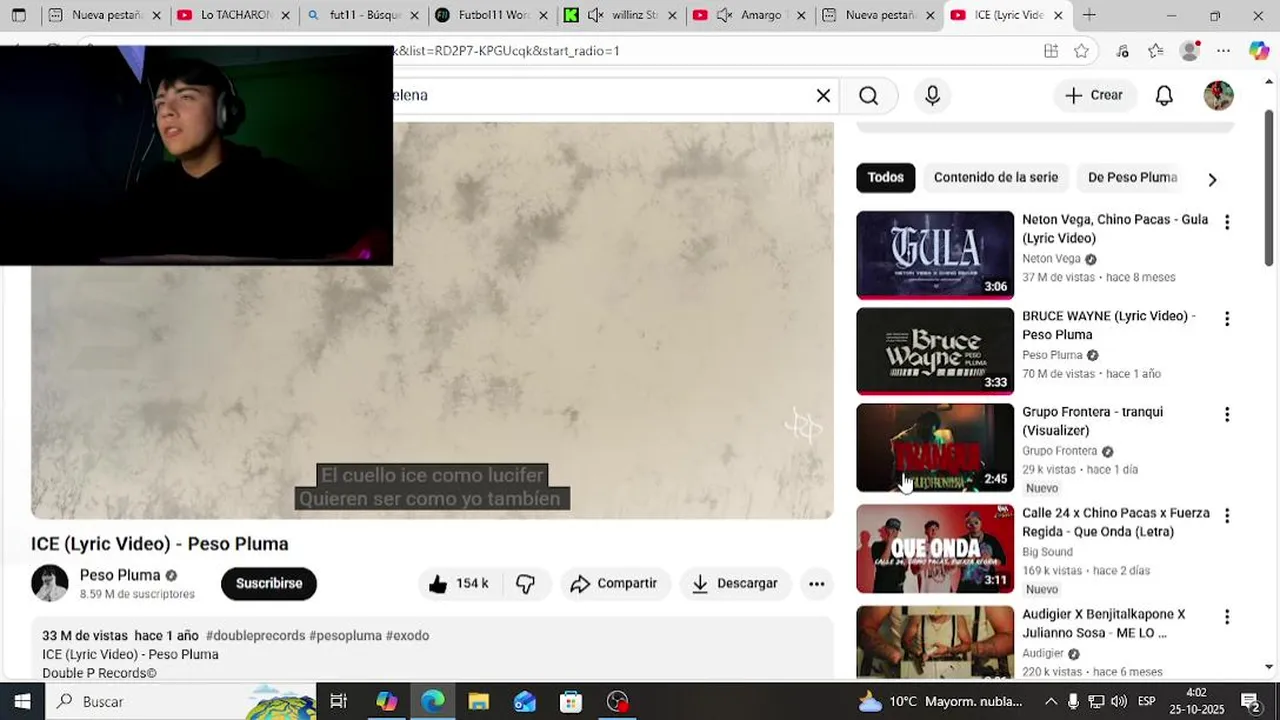The width and height of the screenshot is (1280, 720).
Task: Click the taskbar volume speaker icon
Action: click(1118, 702)
